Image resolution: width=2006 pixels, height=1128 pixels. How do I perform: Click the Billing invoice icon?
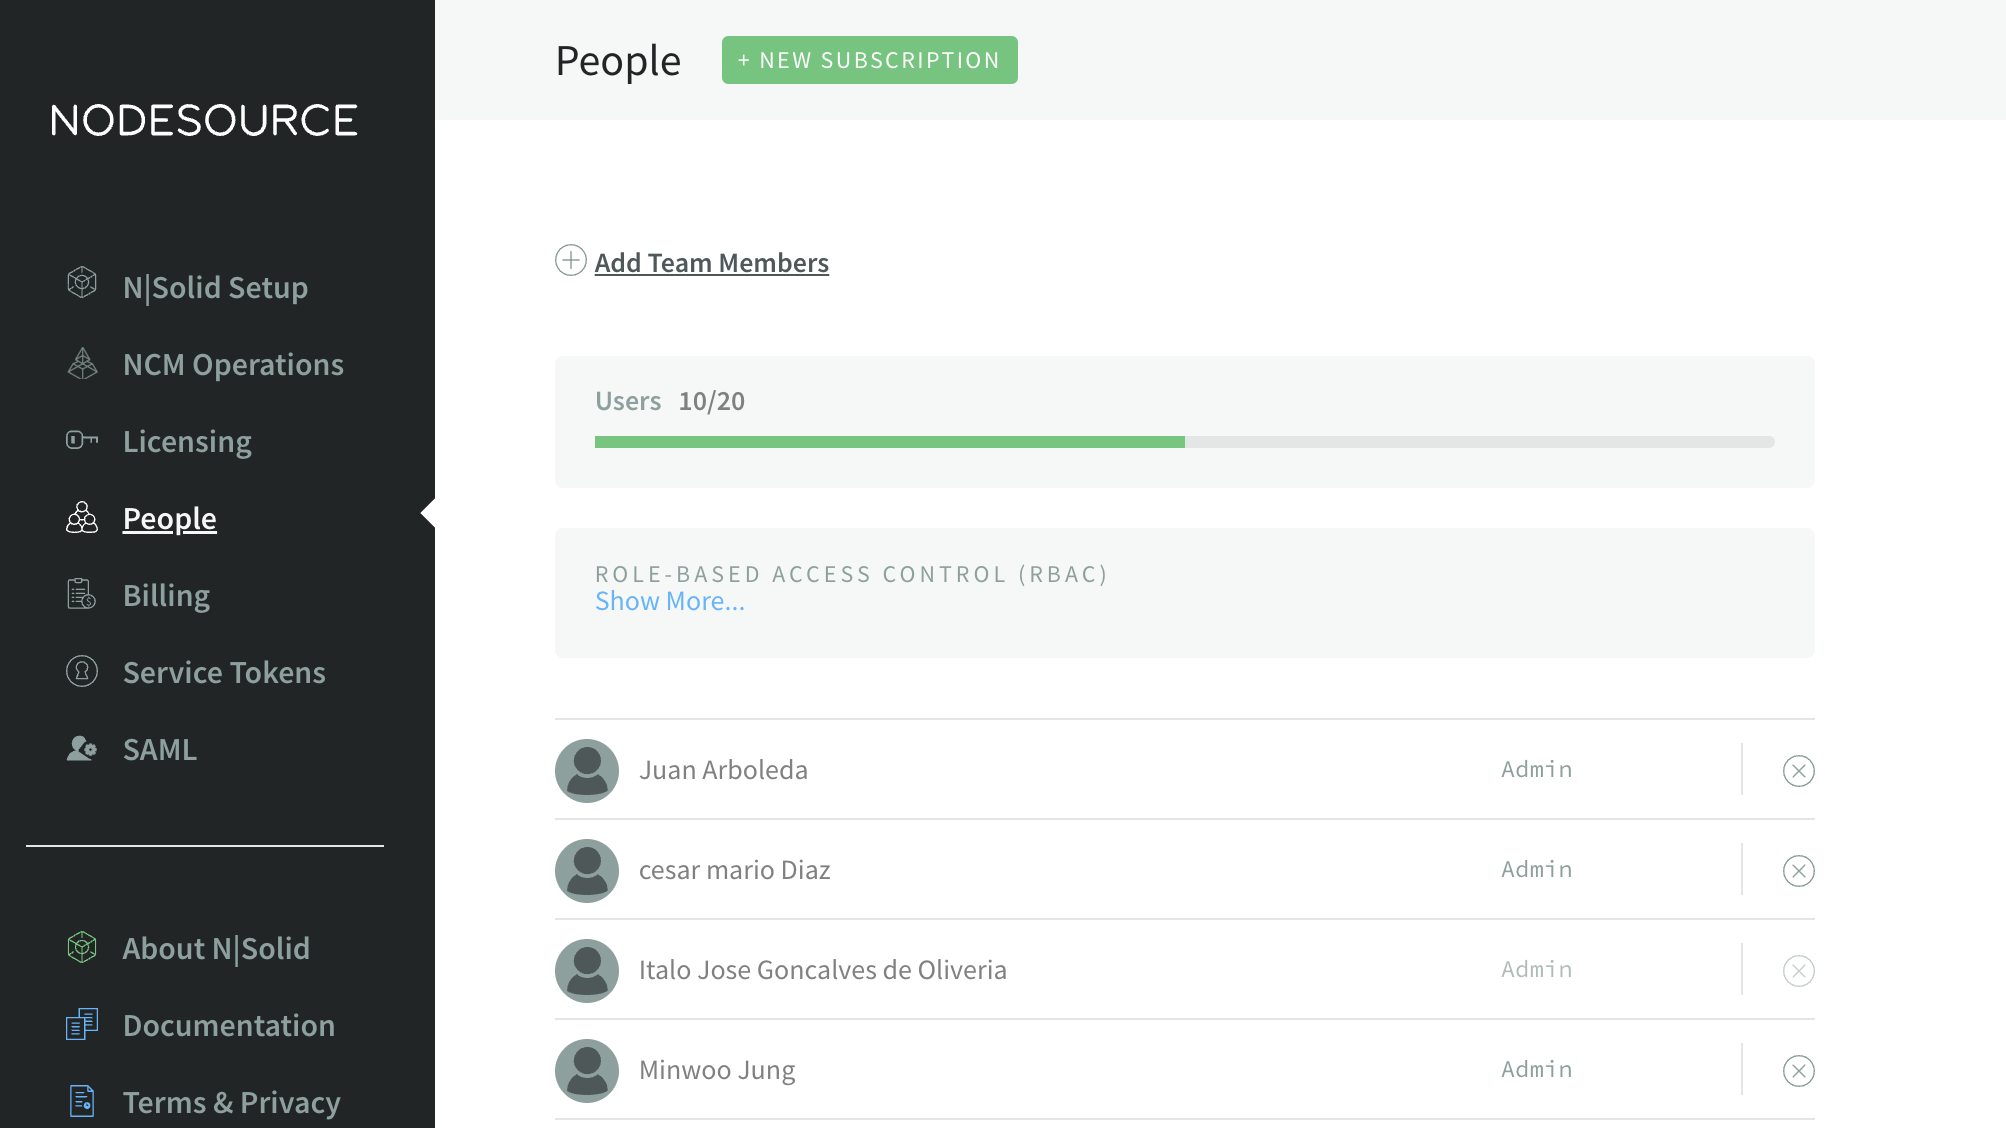coord(82,594)
